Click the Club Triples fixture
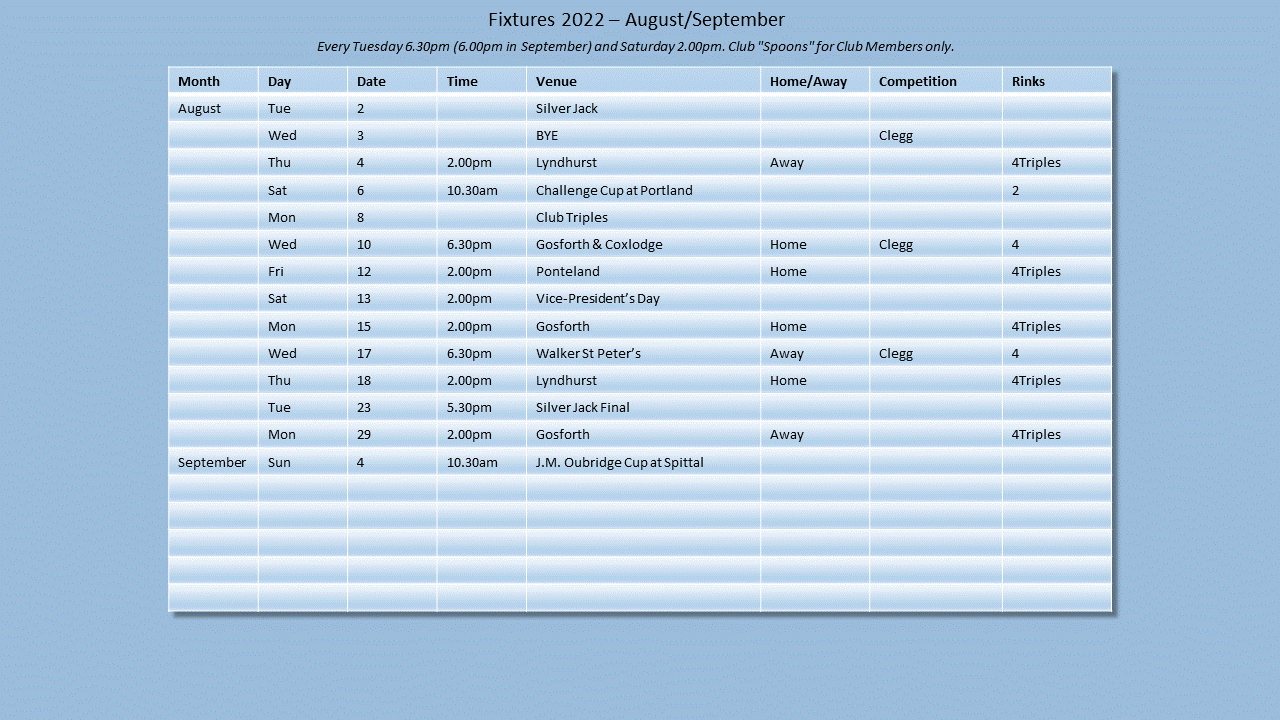Image resolution: width=1280 pixels, height=720 pixels. click(x=572, y=217)
